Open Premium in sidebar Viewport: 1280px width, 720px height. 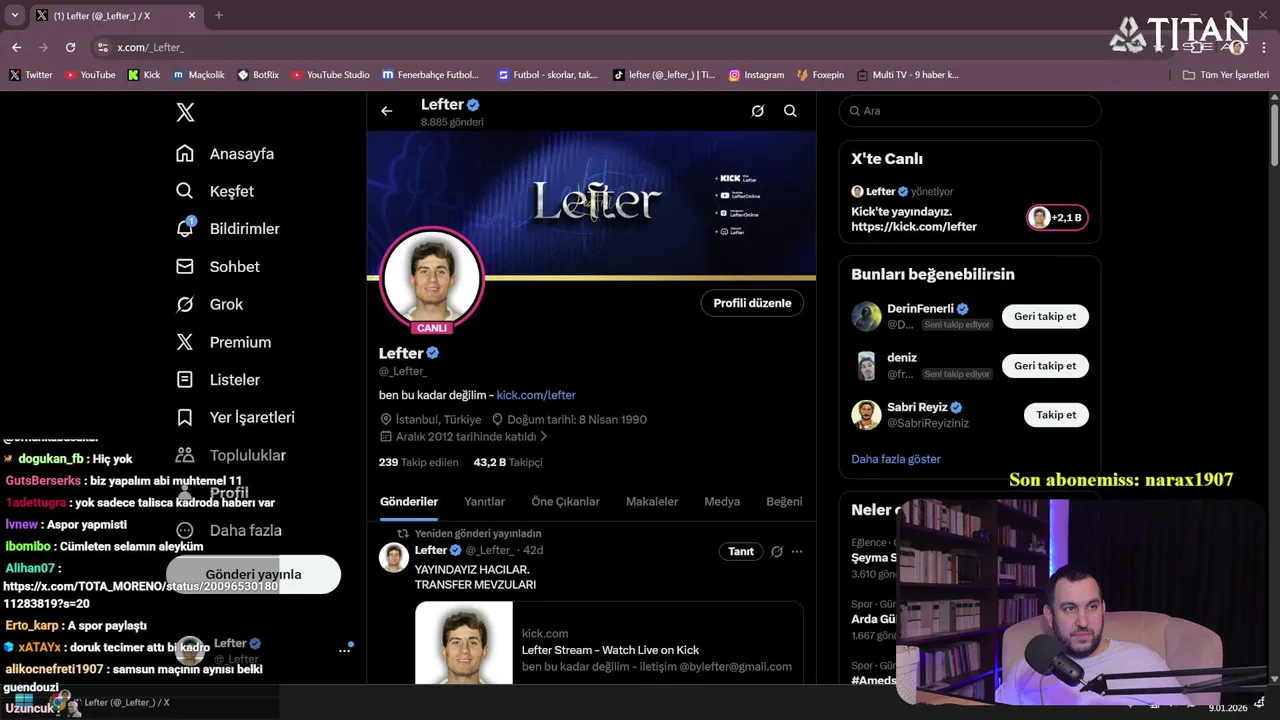[223, 342]
